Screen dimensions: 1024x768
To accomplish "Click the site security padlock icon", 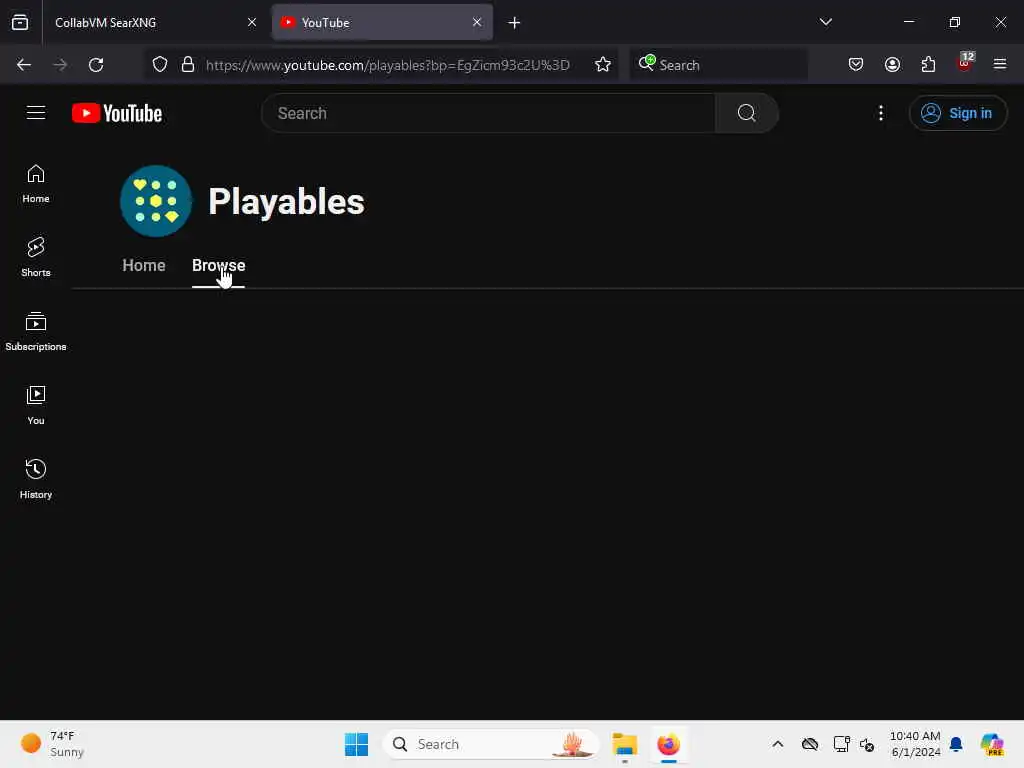I will (188, 65).
